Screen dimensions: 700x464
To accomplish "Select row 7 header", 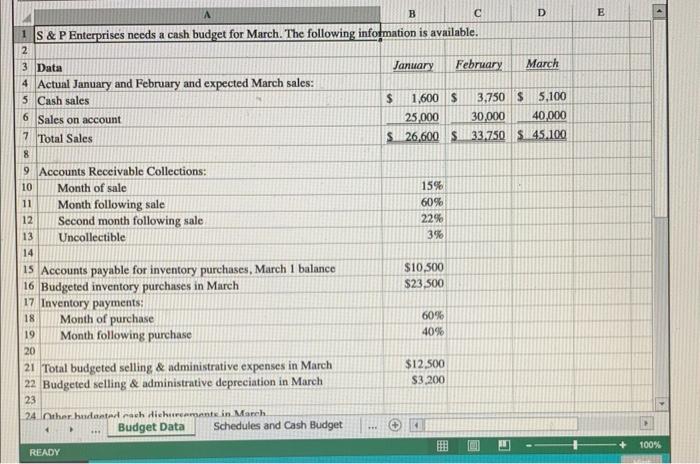I will [28, 137].
